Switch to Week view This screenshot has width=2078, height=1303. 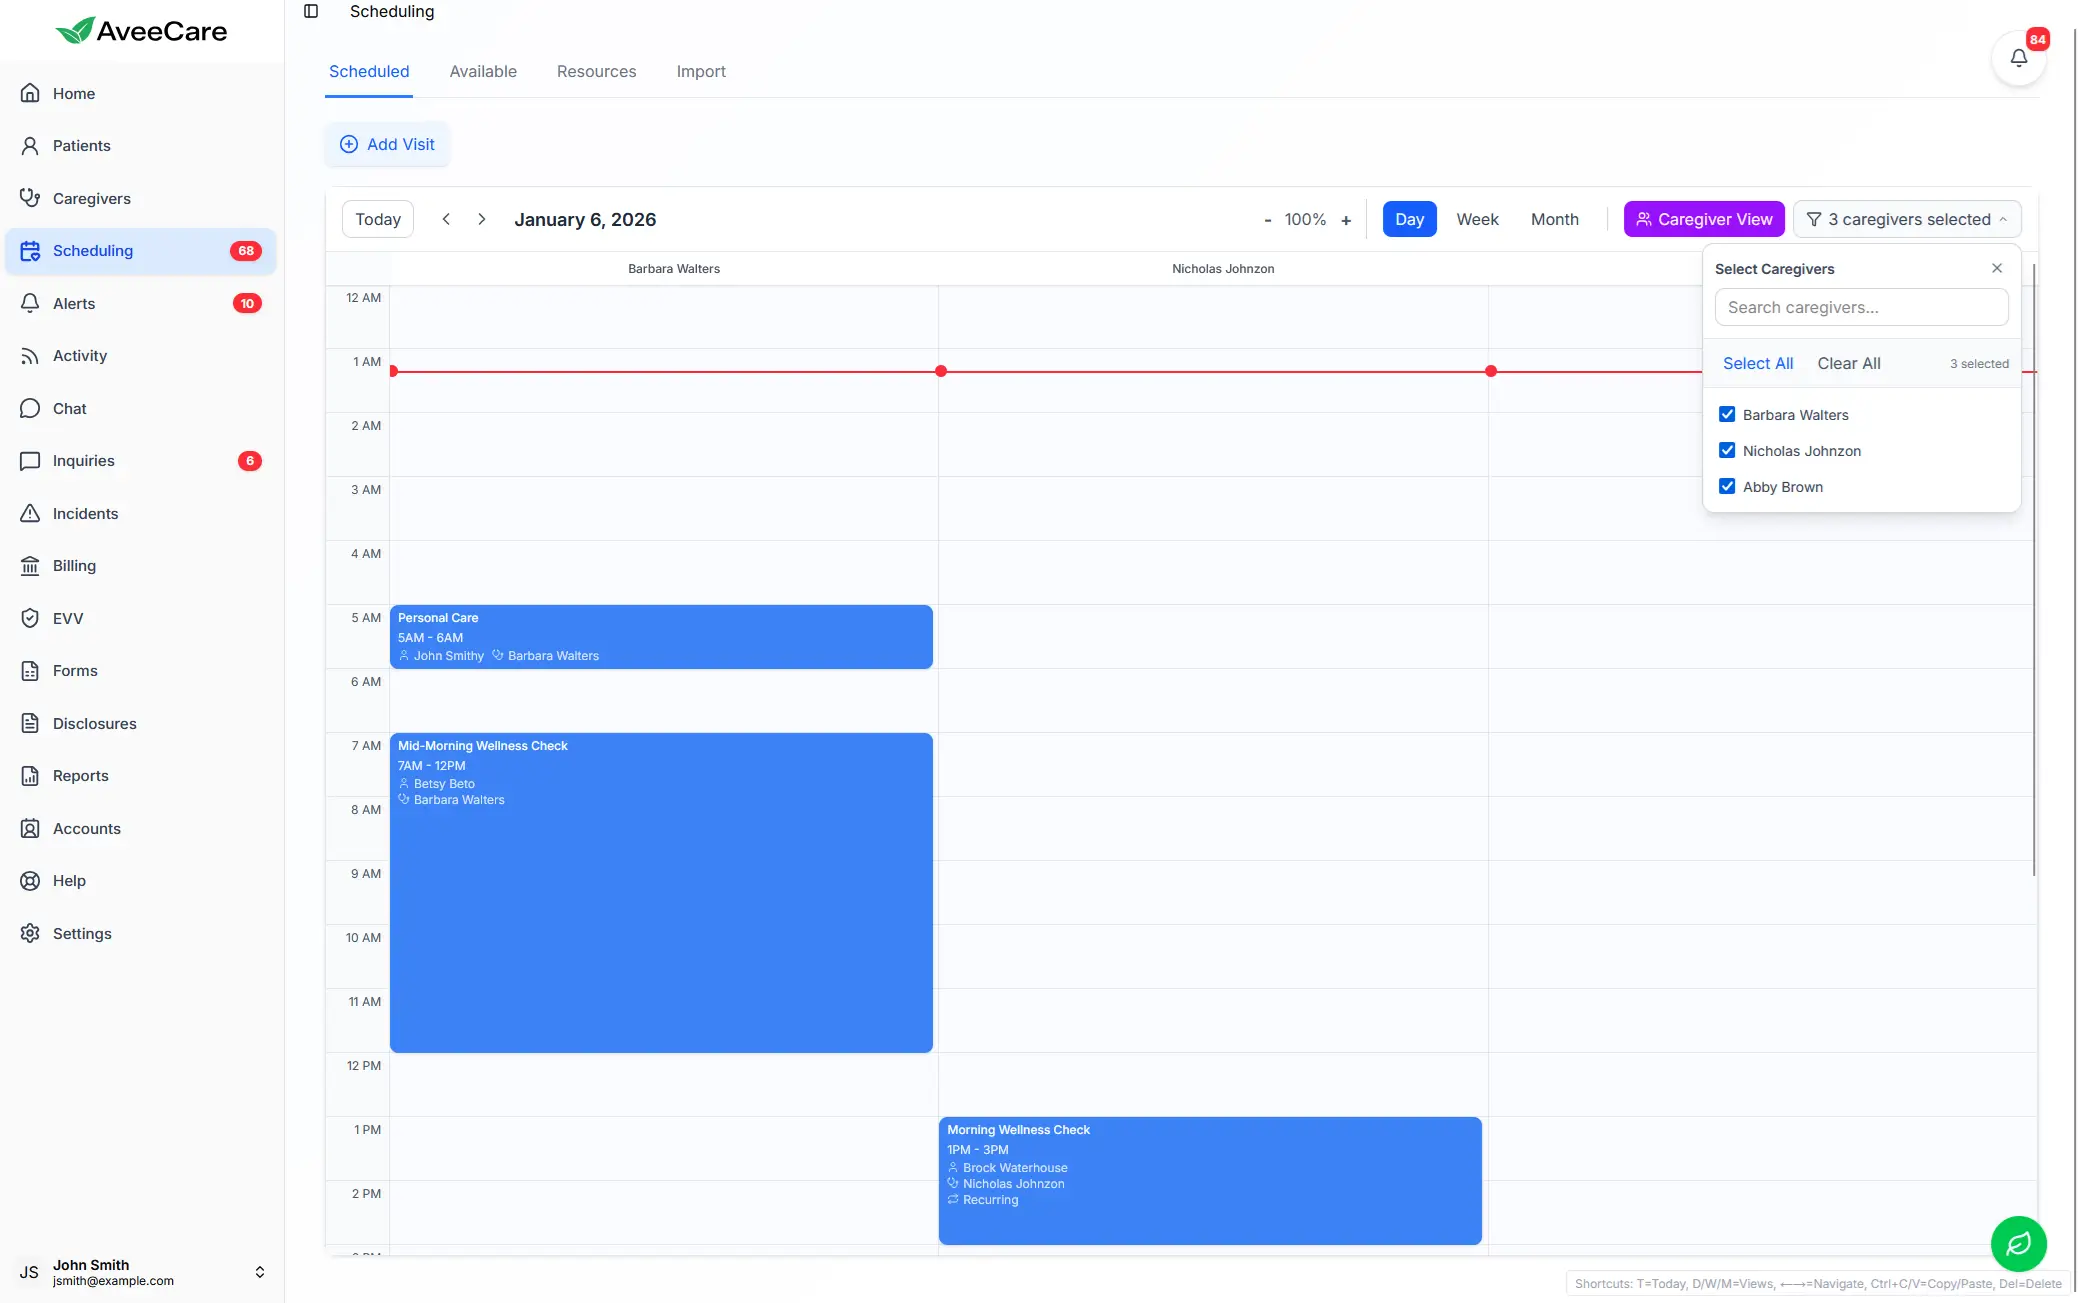click(x=1476, y=219)
